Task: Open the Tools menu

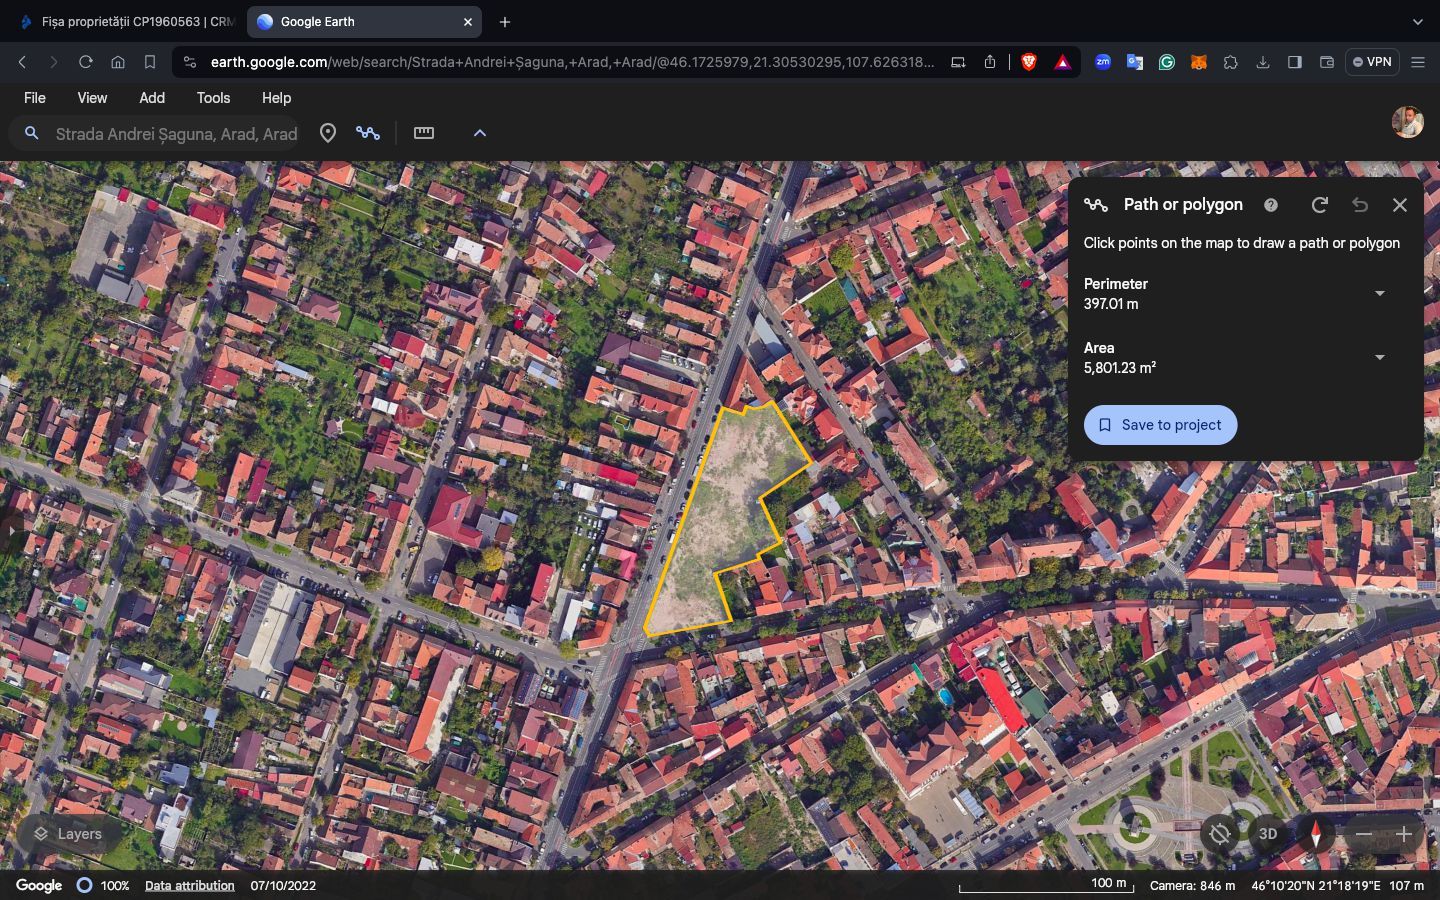Action: point(213,98)
